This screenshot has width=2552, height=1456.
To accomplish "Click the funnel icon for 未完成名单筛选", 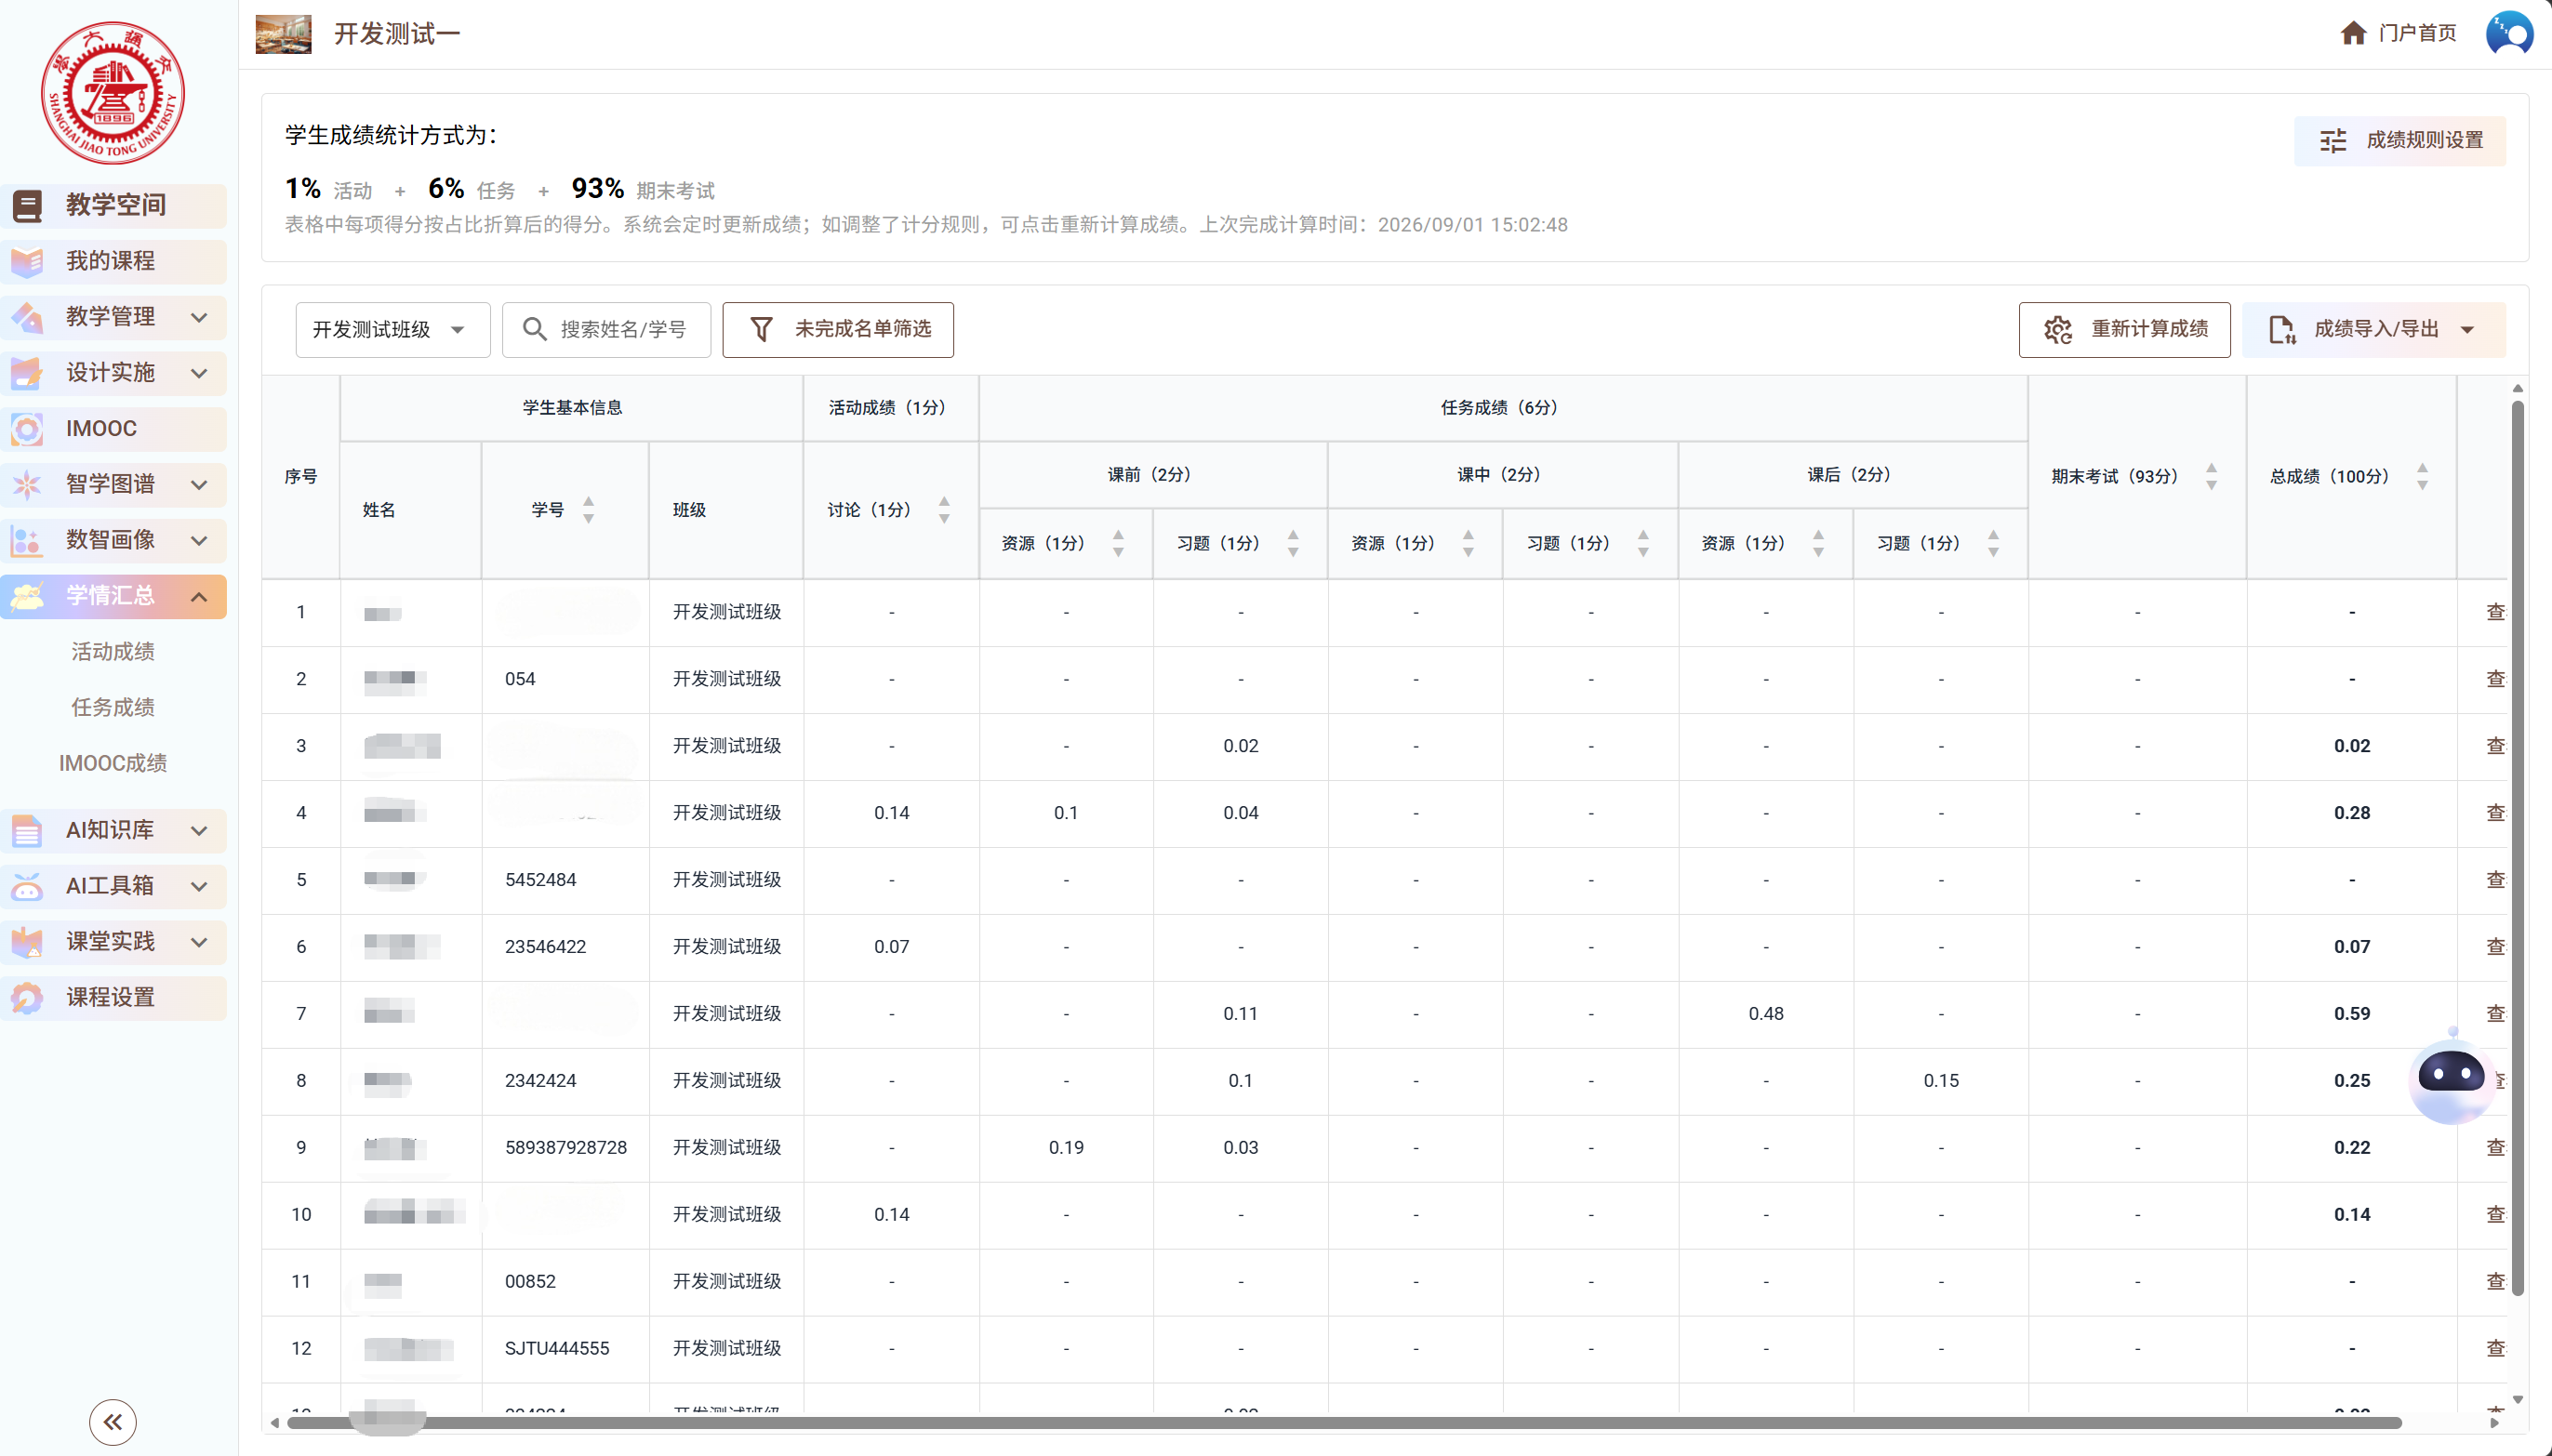I will pos(761,329).
